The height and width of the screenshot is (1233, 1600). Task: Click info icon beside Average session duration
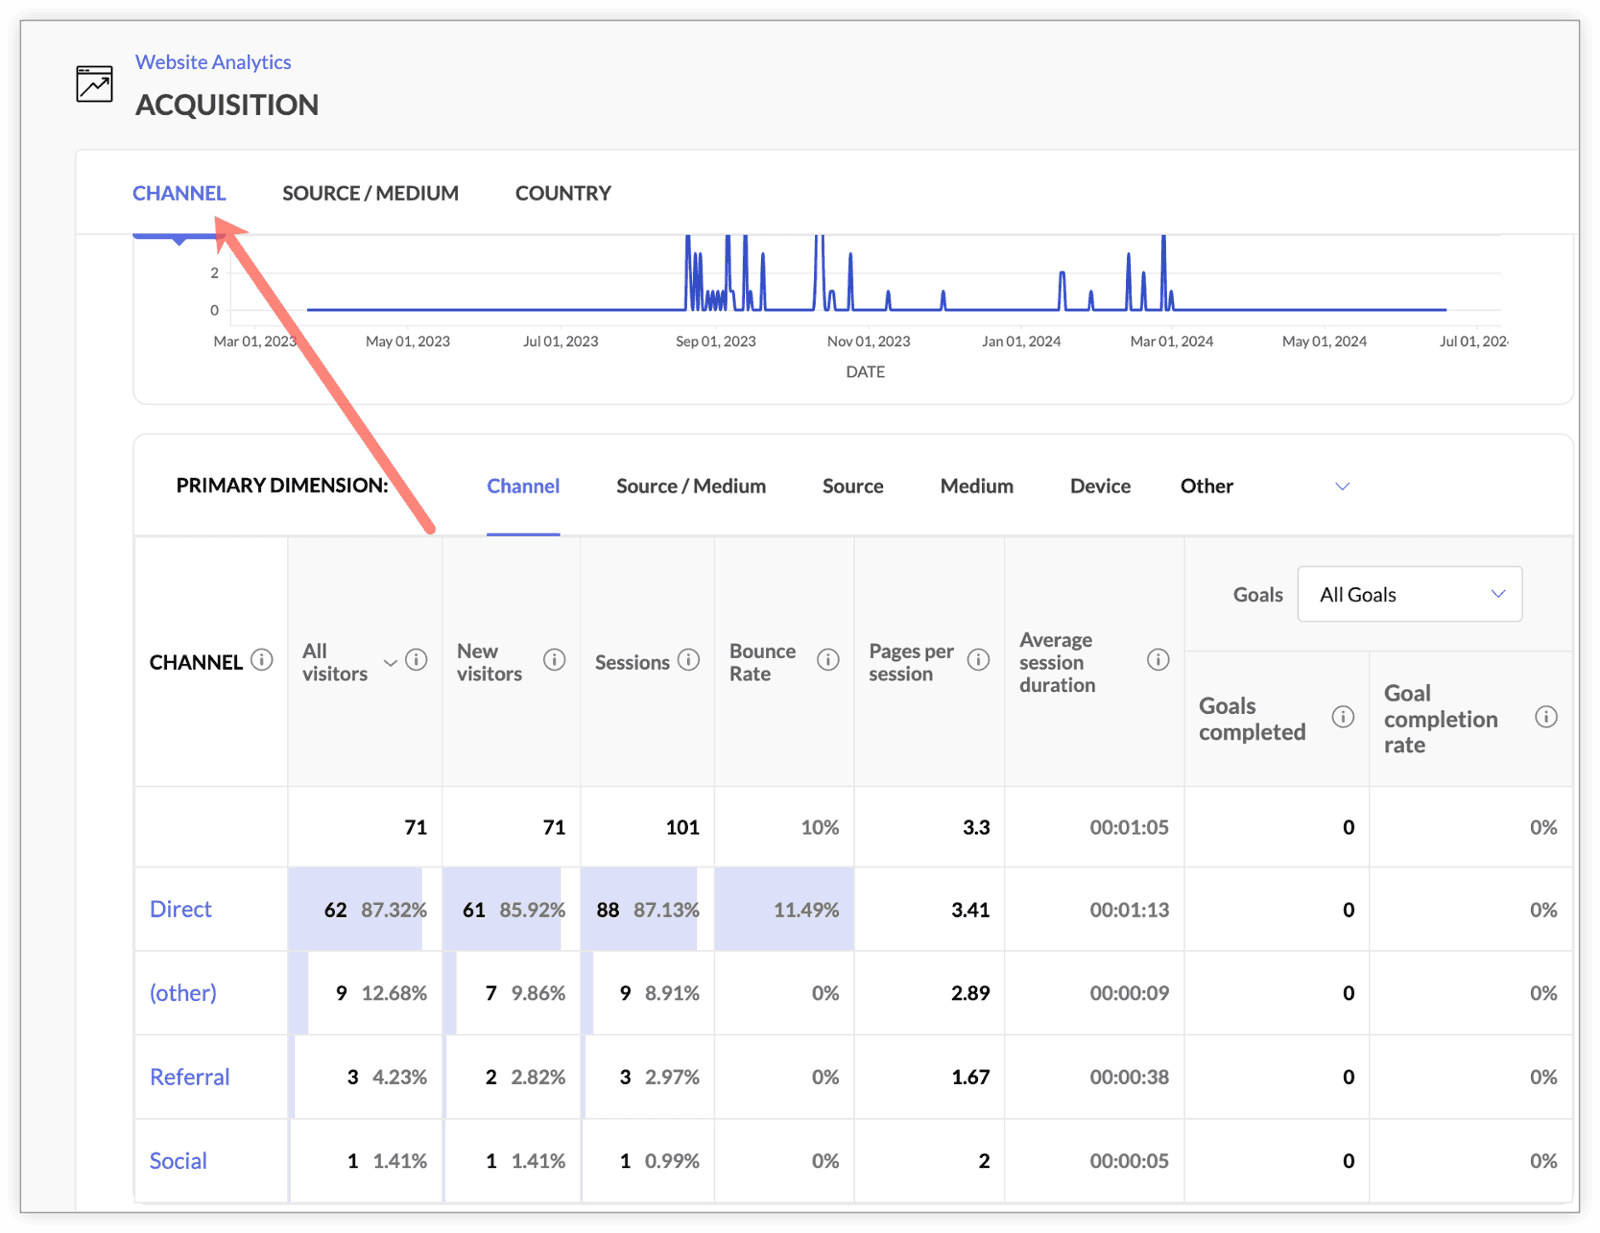pyautogui.click(x=1158, y=660)
